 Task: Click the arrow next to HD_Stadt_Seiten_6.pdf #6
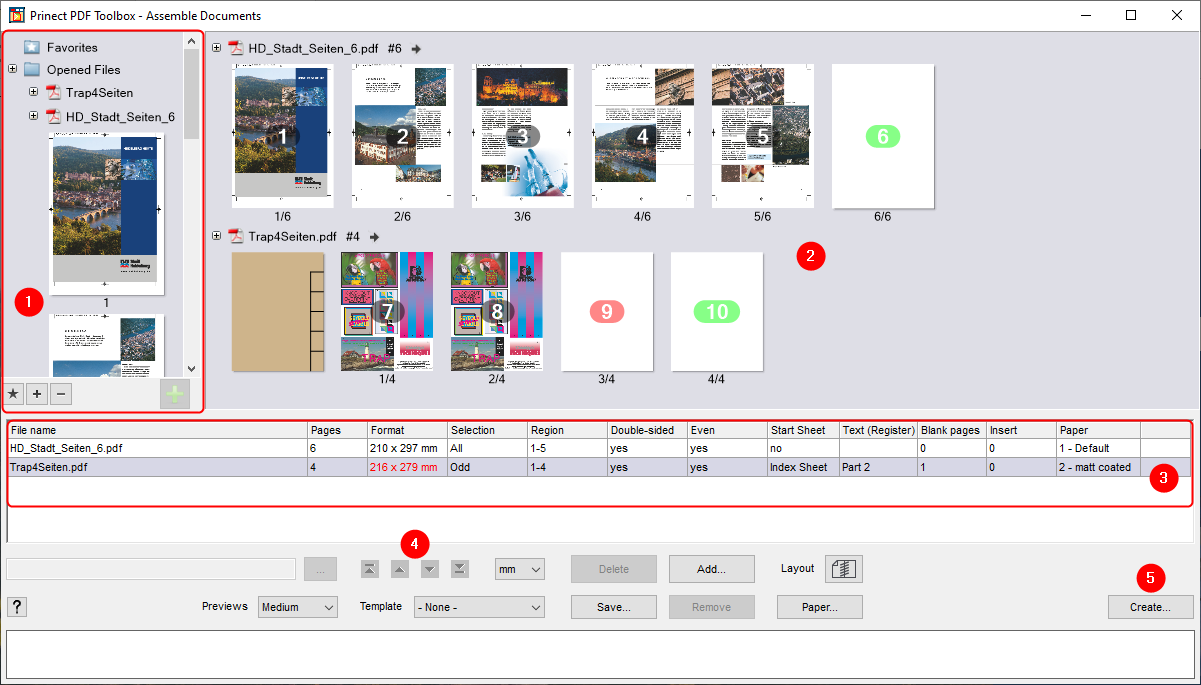[x=417, y=48]
